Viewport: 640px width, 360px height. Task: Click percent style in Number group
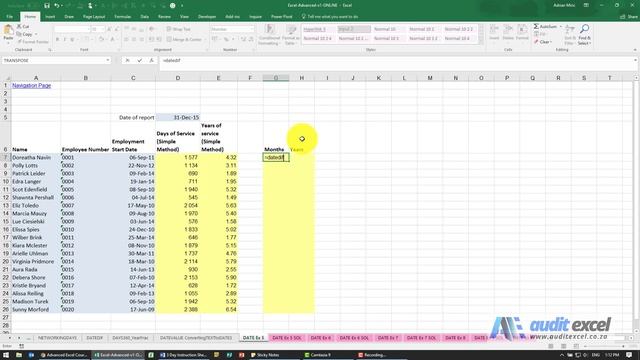coord(226,40)
